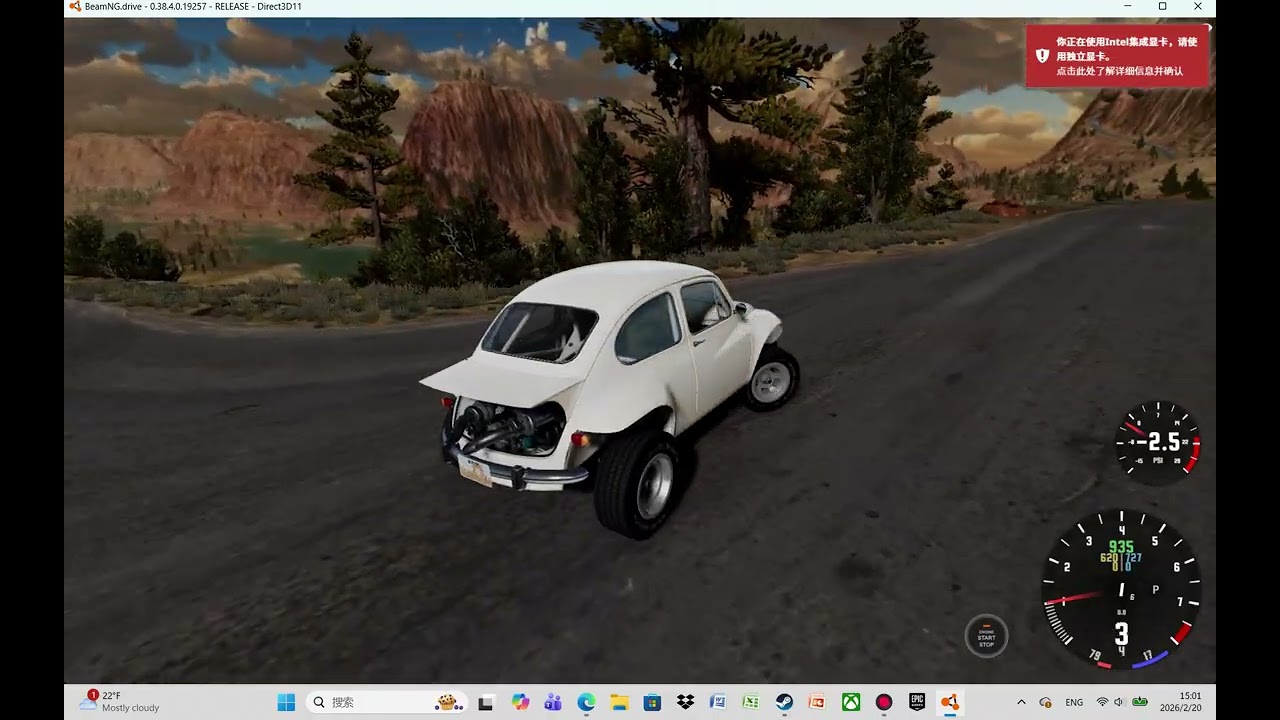Click the BeamNG.drive taskbar icon
Viewport: 1280px width, 720px height.
[950, 702]
